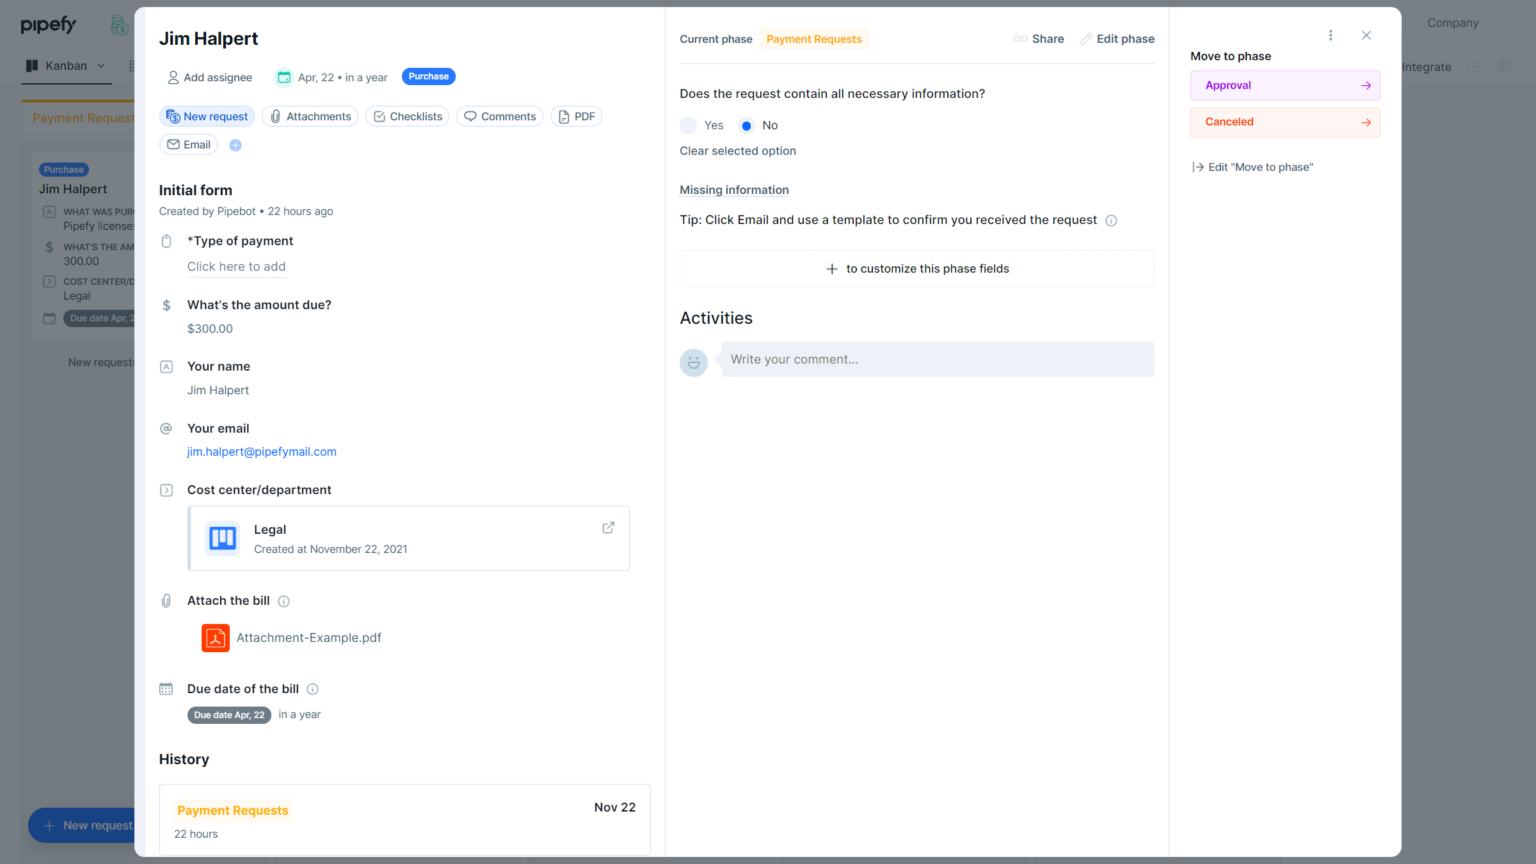Click the Jim Halpert card title
Viewport: 1536px width, 864px height.
[x=208, y=39]
